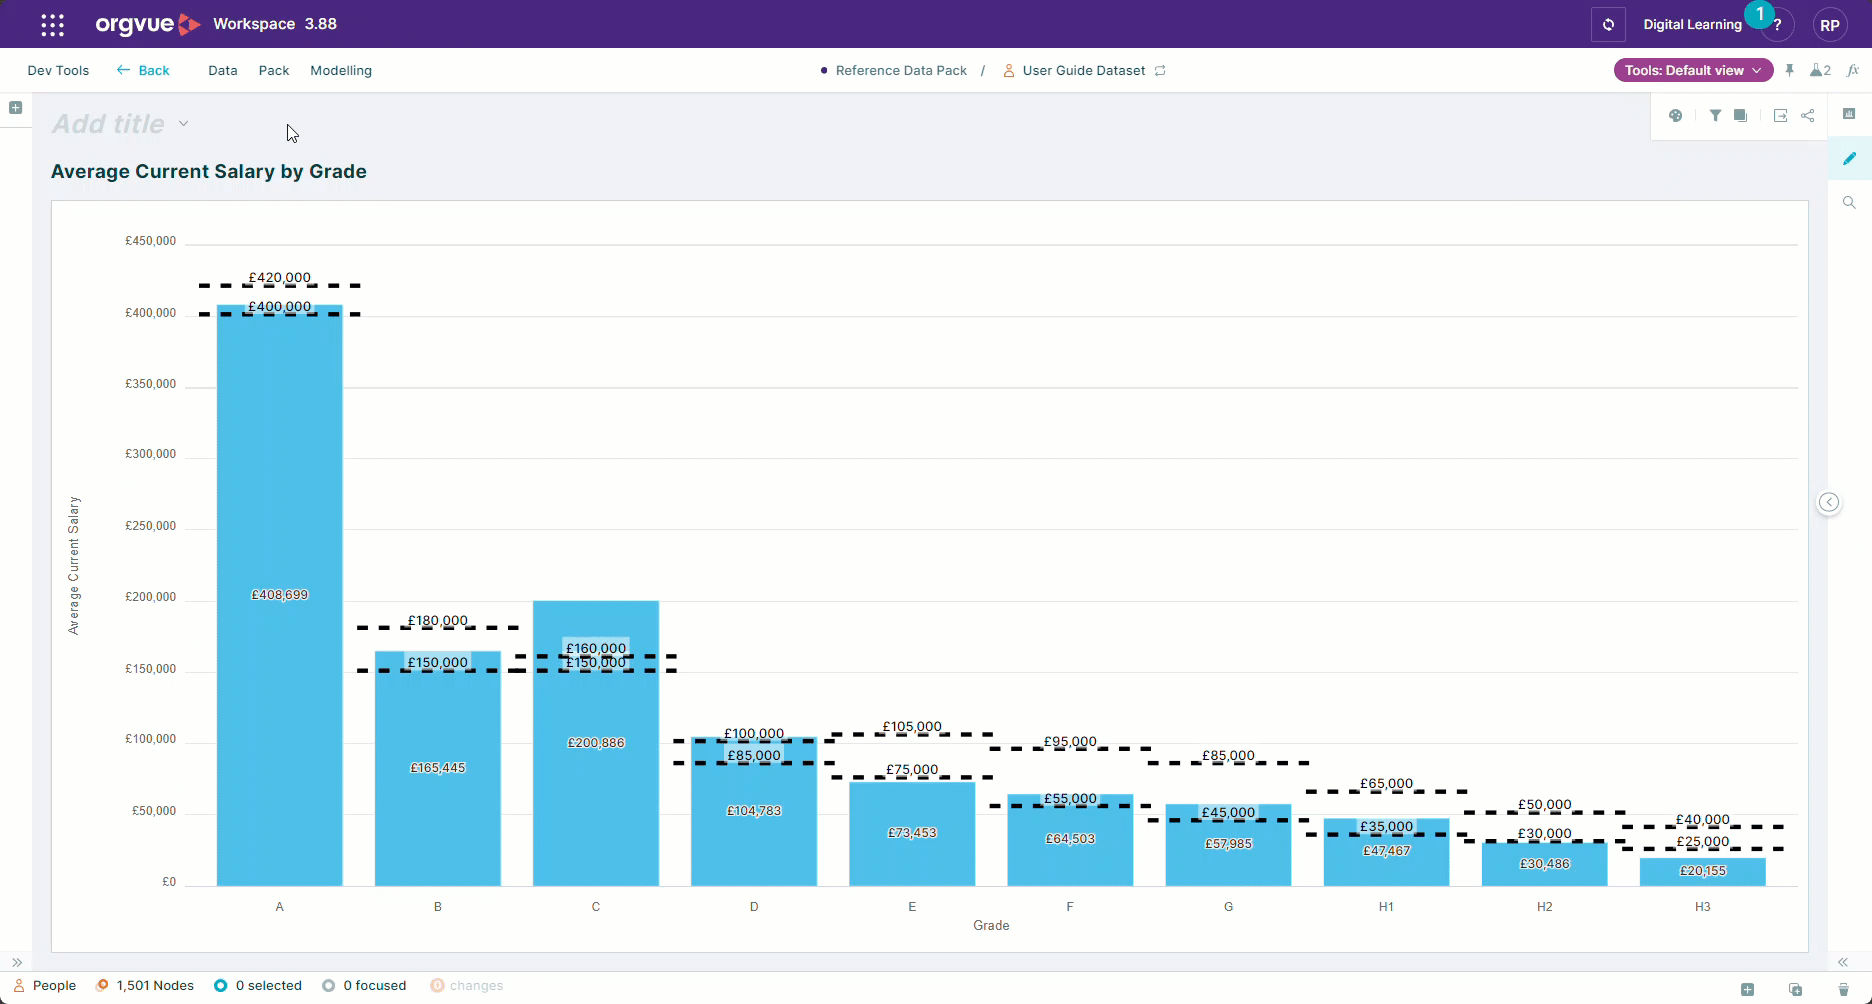Open the app launcher grid icon

pyautogui.click(x=53, y=25)
